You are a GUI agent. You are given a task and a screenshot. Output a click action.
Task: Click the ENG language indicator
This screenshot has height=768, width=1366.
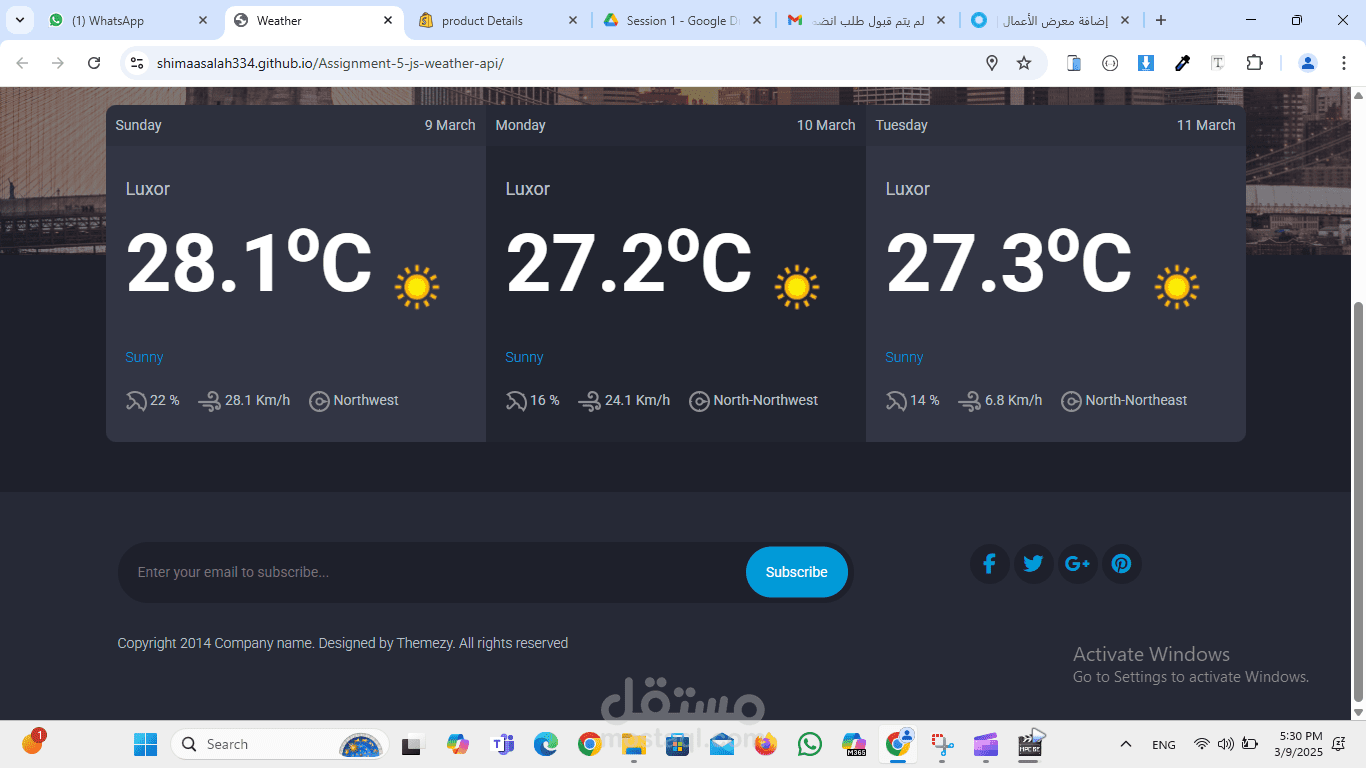click(x=1163, y=745)
